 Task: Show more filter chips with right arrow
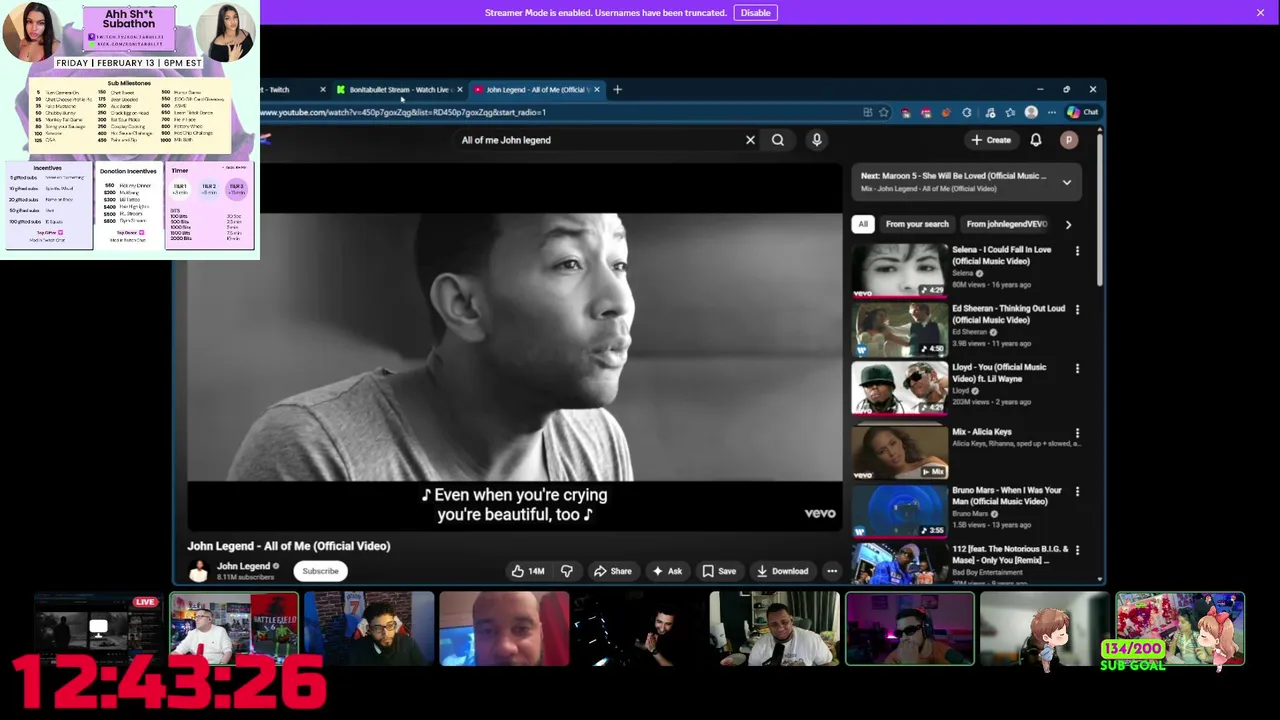1068,224
